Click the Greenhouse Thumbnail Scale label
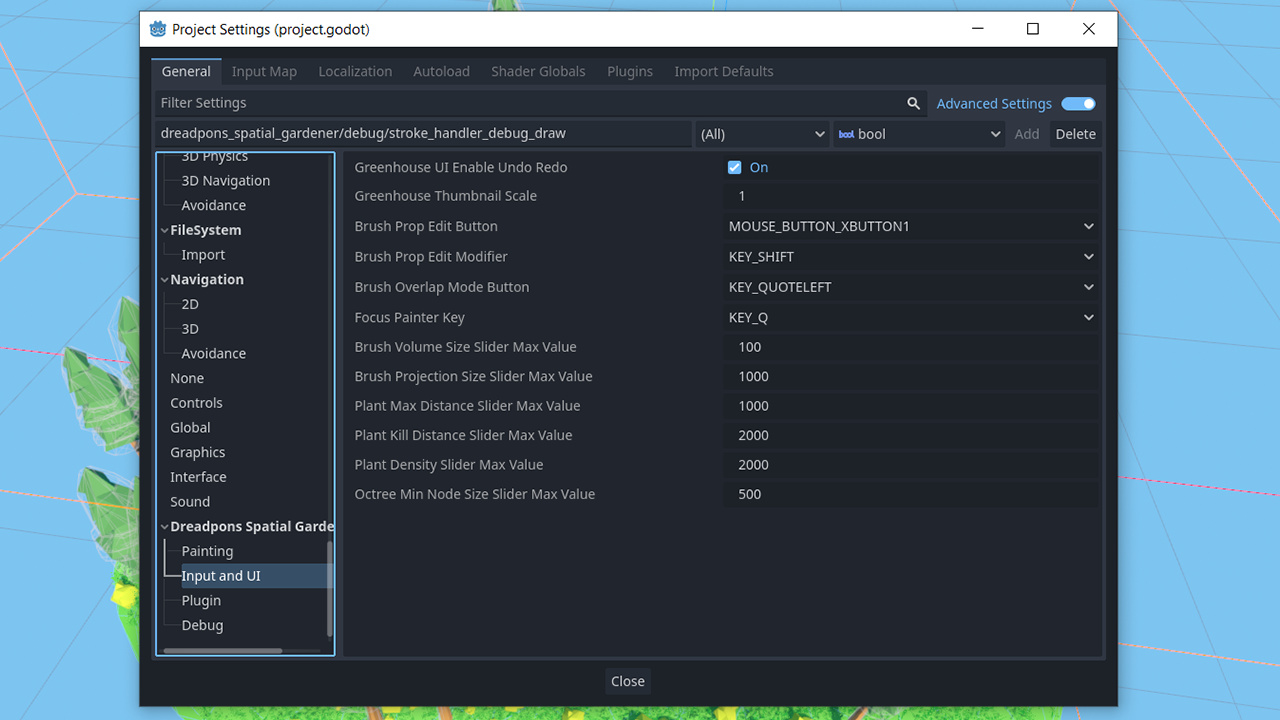This screenshot has width=1280, height=720. 445,196
